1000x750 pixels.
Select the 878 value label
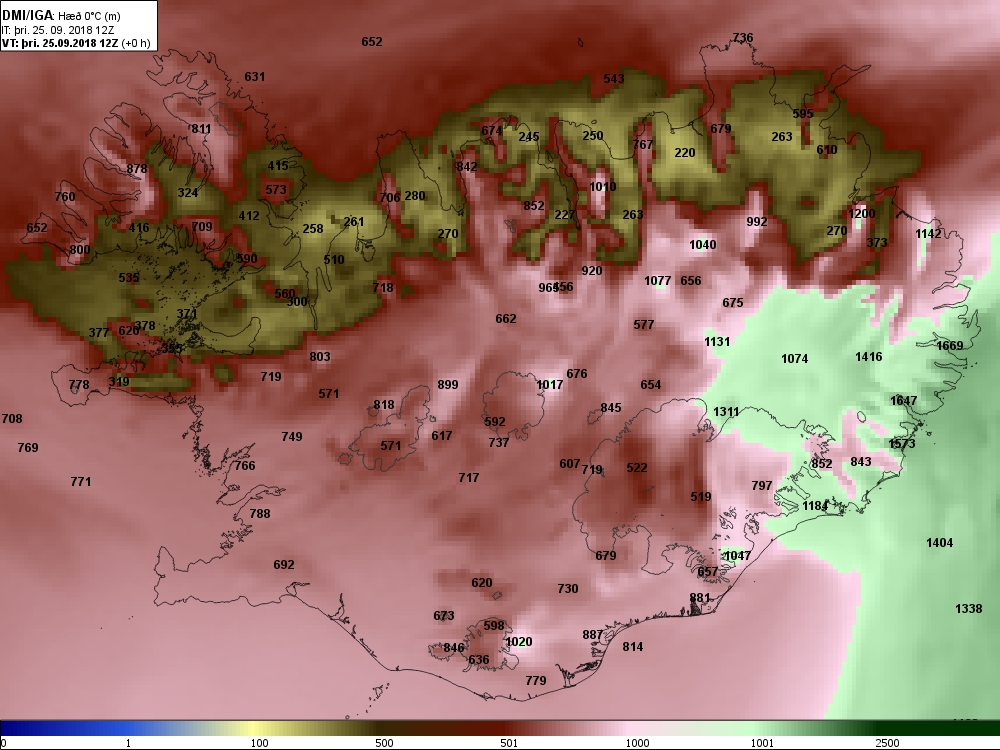137,169
